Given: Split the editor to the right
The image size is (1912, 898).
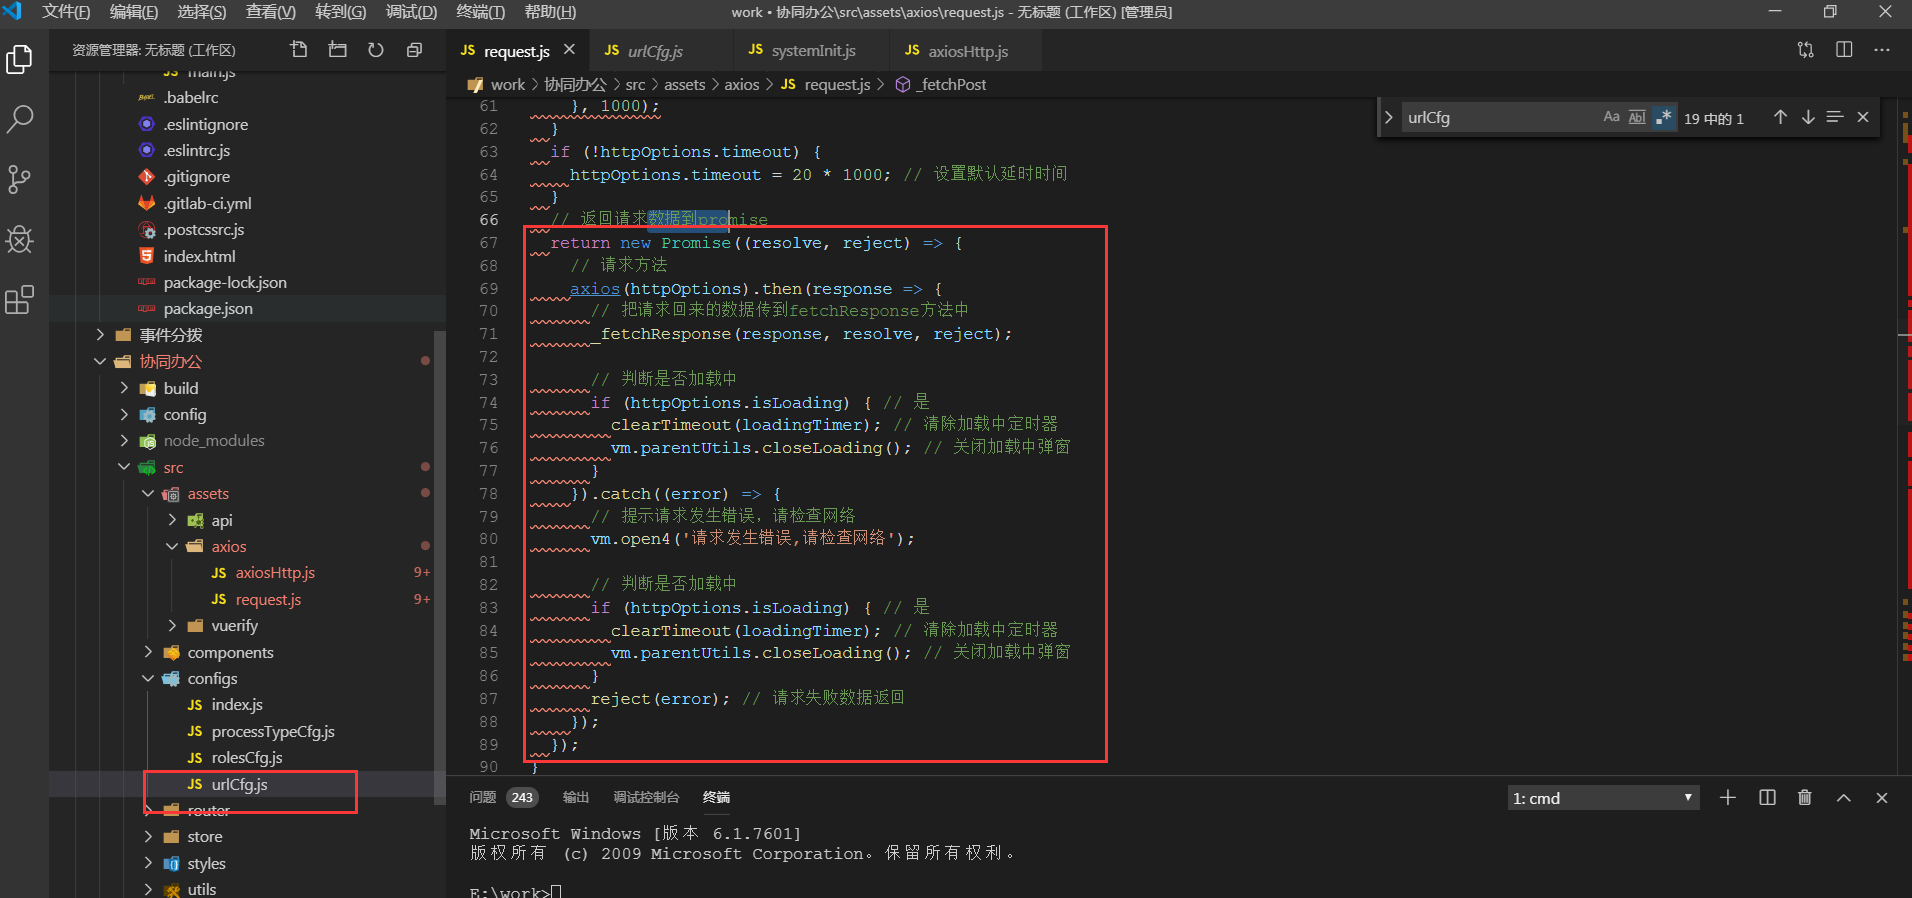Looking at the screenshot, I should click(1844, 50).
